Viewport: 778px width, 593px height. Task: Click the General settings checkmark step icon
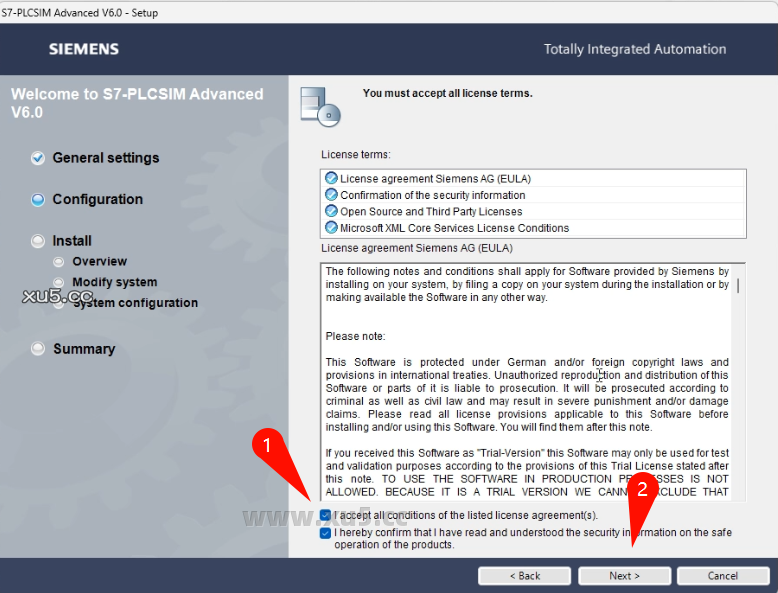[x=38, y=158]
